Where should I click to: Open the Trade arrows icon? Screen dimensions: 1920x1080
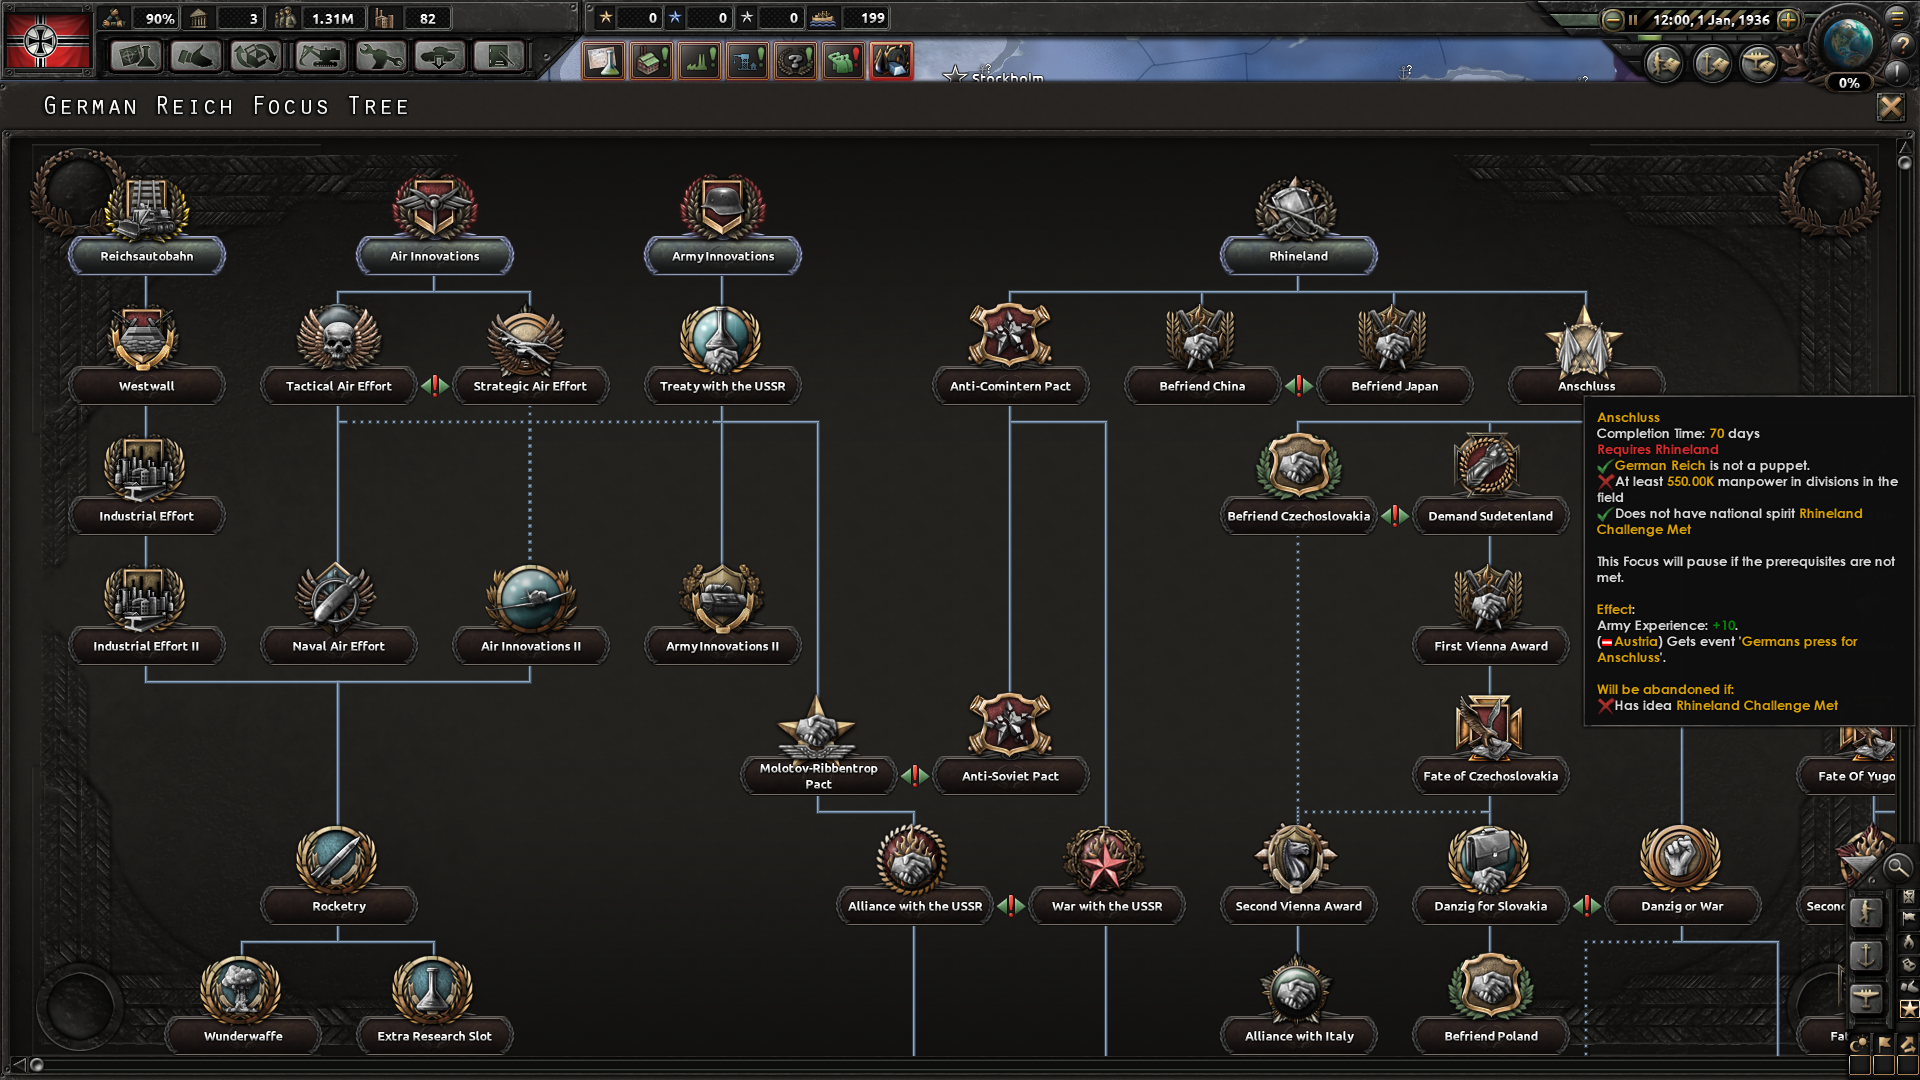pyautogui.click(x=256, y=56)
